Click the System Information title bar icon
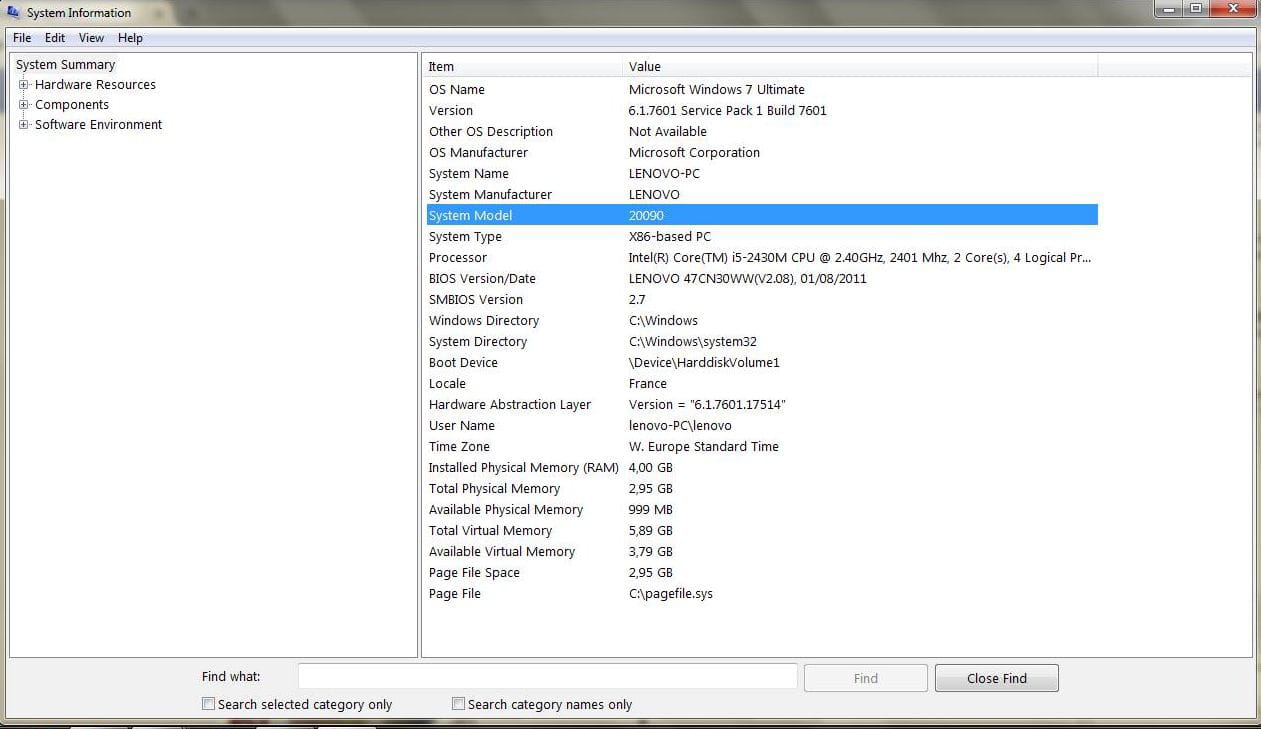 click(x=14, y=13)
